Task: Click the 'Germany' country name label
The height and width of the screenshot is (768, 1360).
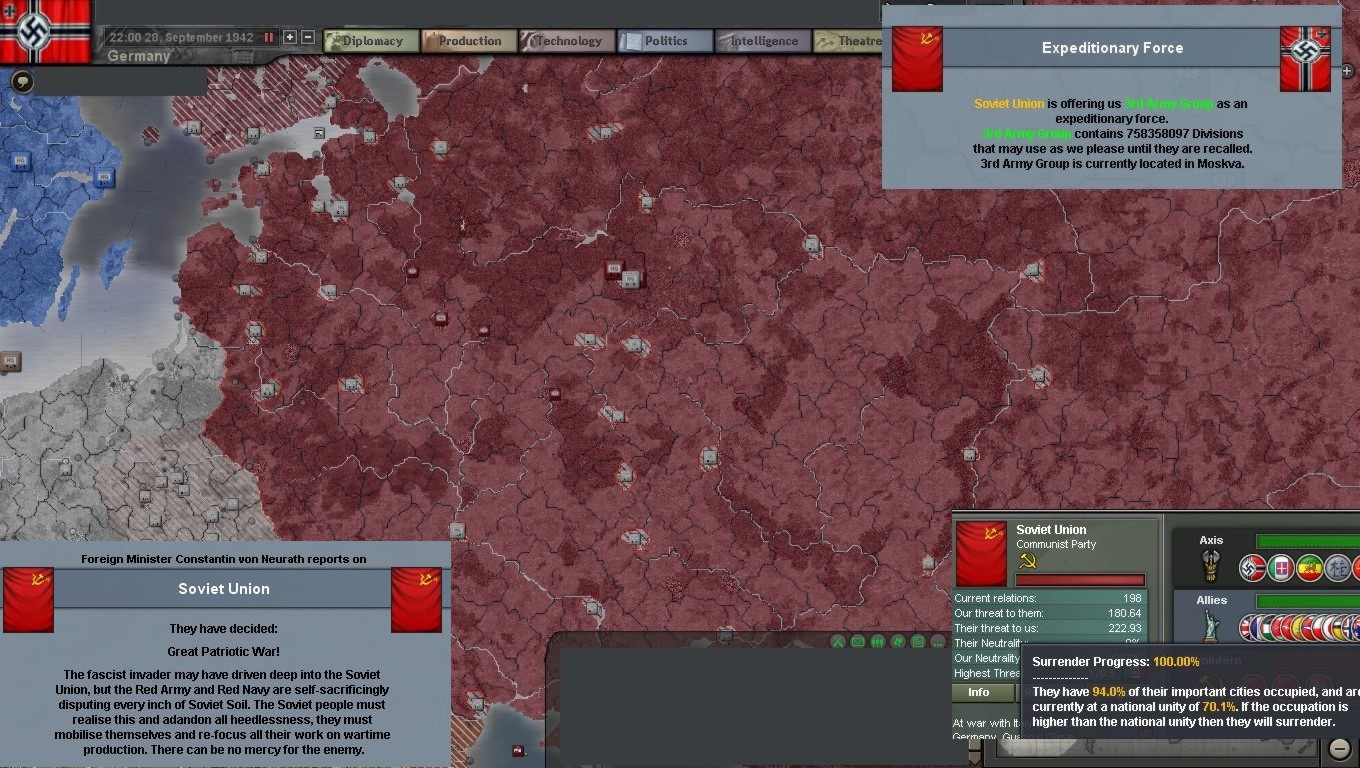Action: [x=139, y=56]
